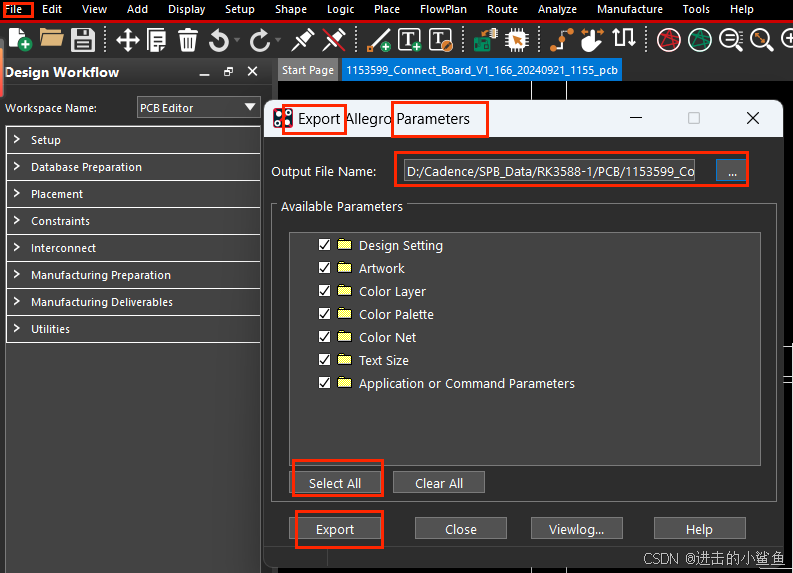Screen dimensions: 793x573
Task: Select the Add Line tool icon
Action: 378,40
